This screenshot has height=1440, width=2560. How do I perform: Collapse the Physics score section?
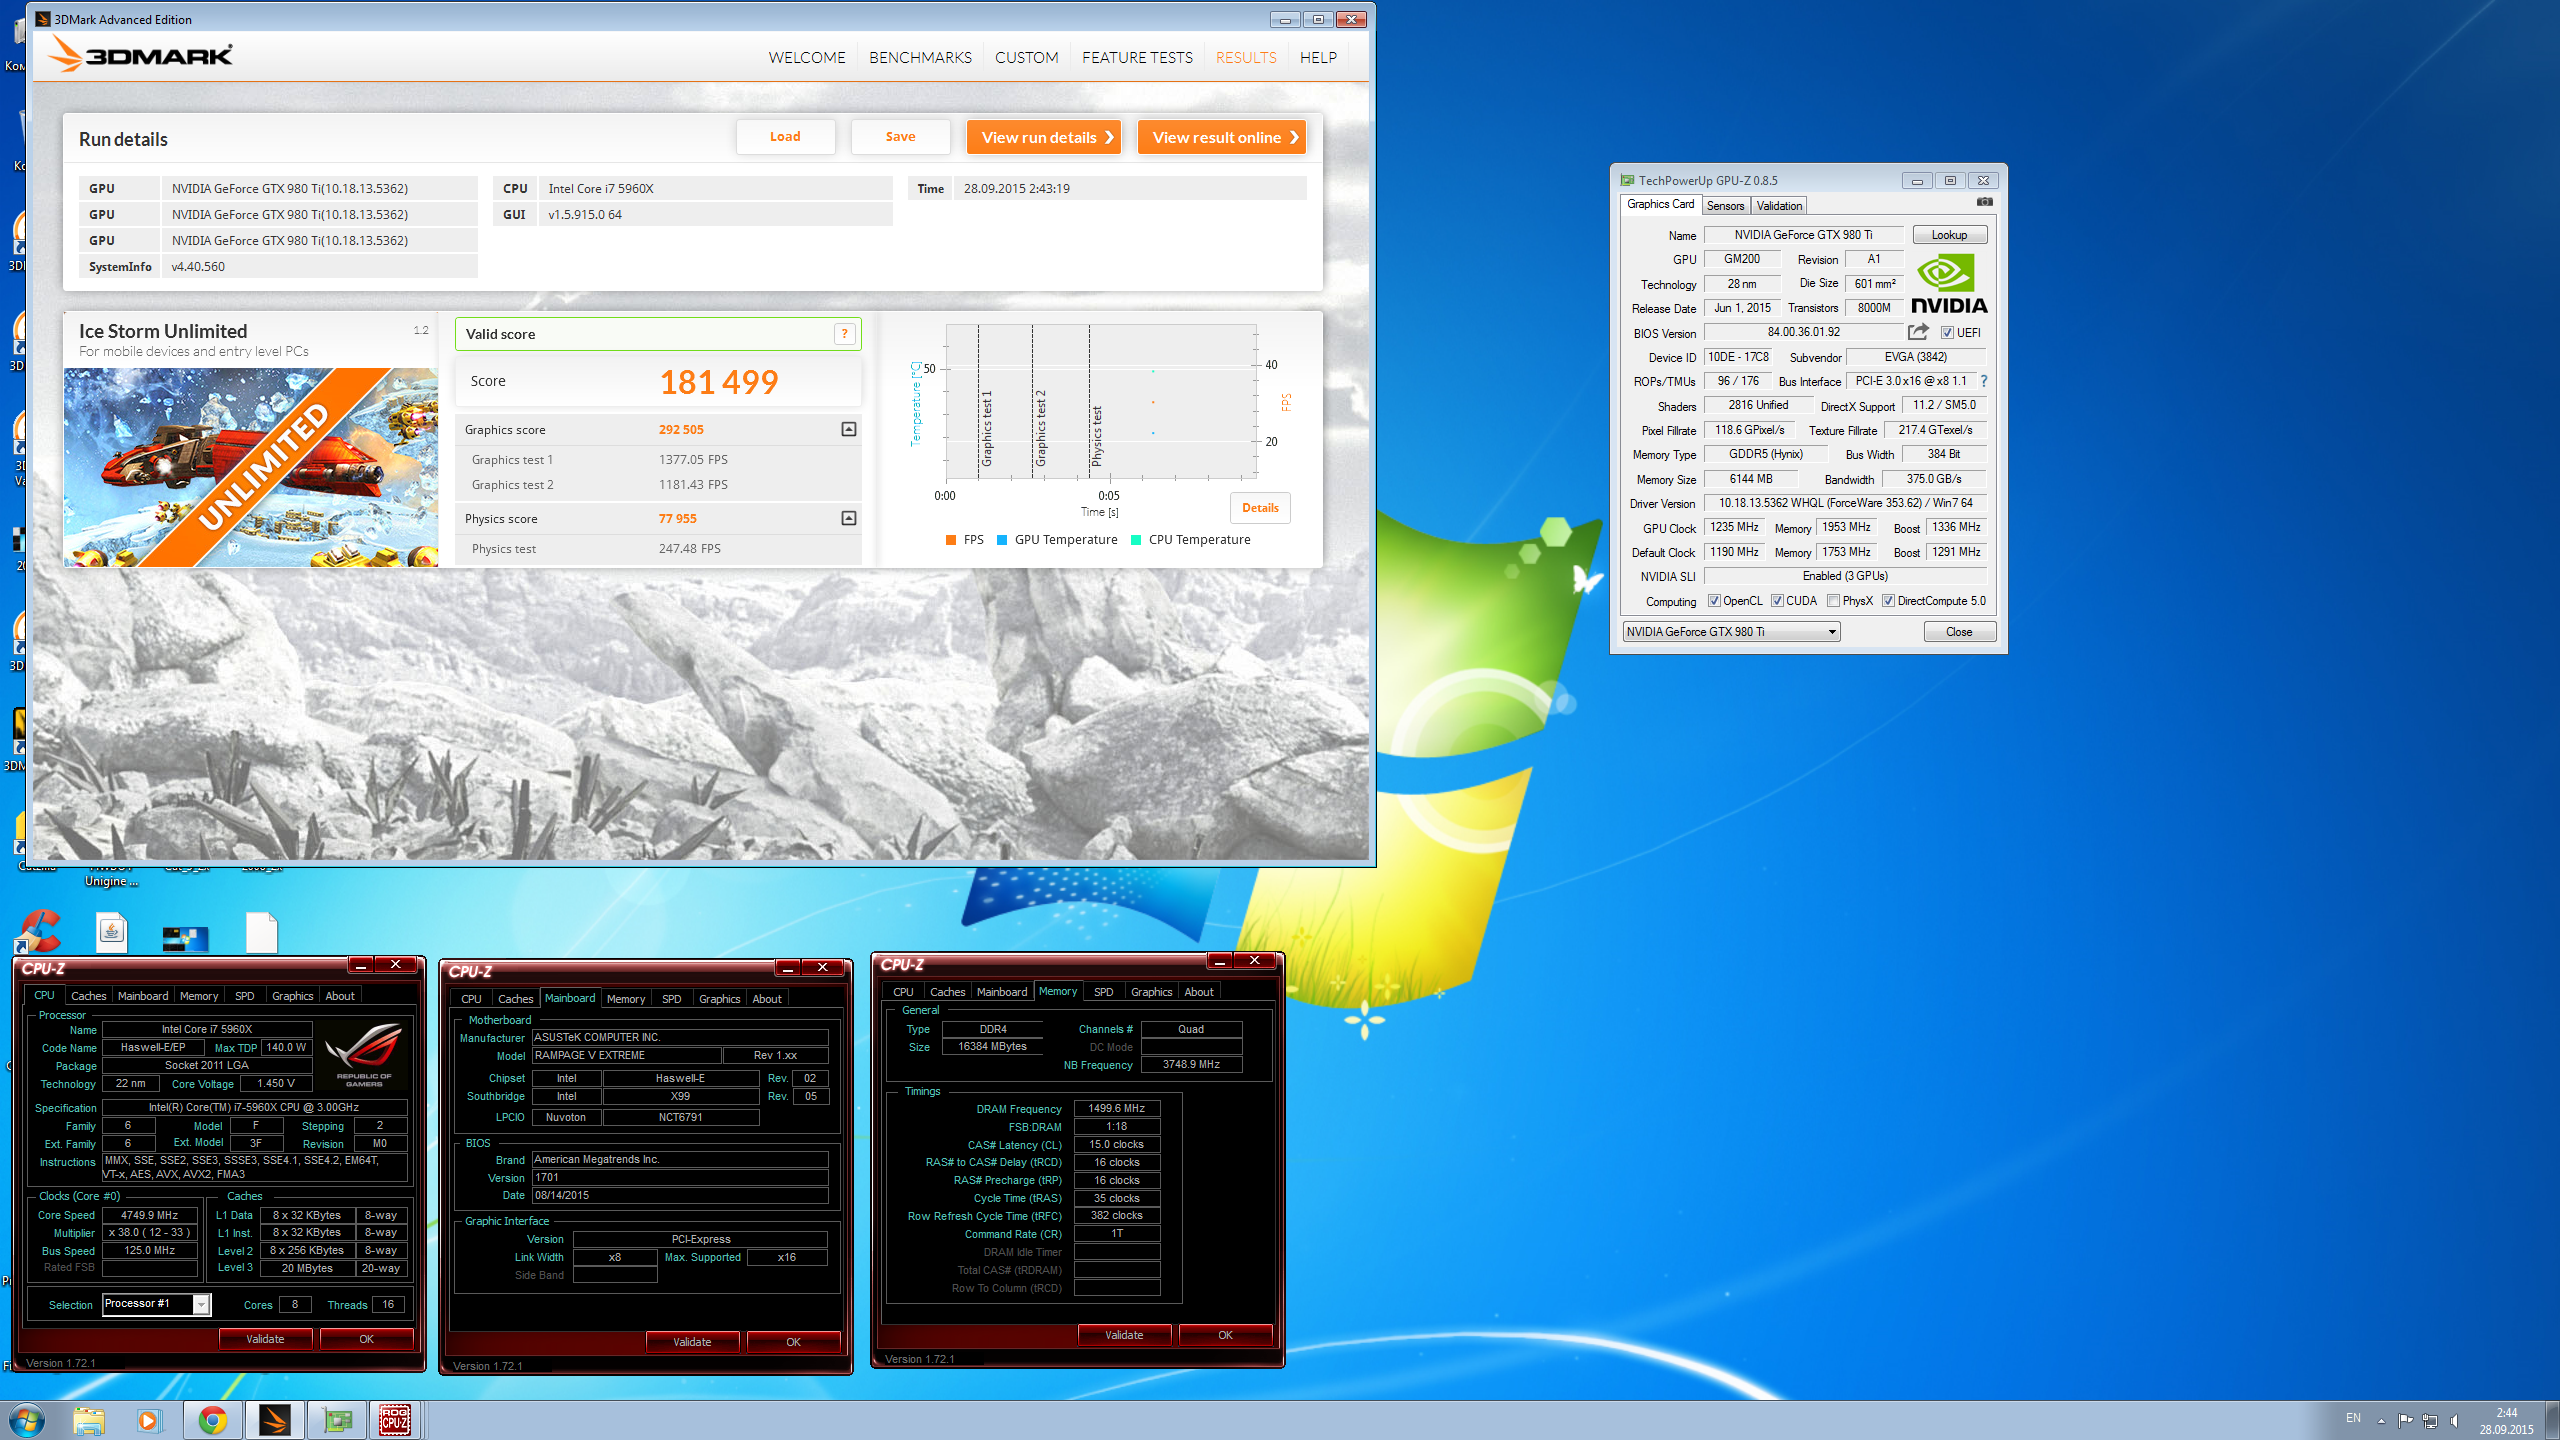pyautogui.click(x=848, y=518)
